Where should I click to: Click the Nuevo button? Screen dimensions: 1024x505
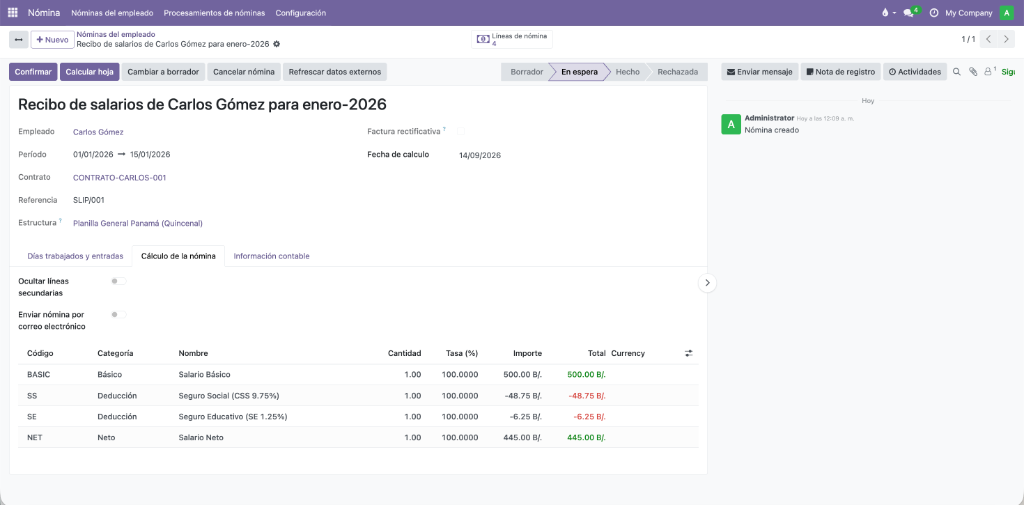[52, 39]
